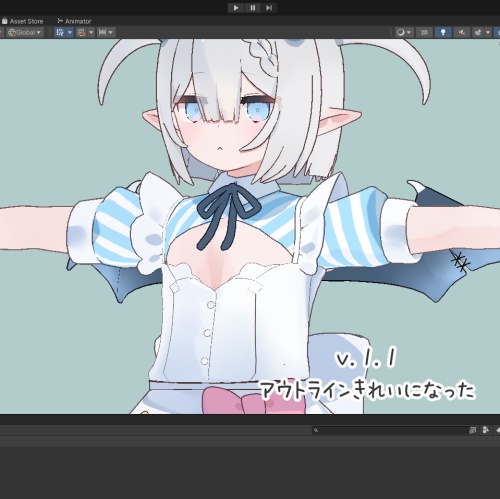Expand the snap increment dropdown arrow
This screenshot has width=500, height=499.
91,32
